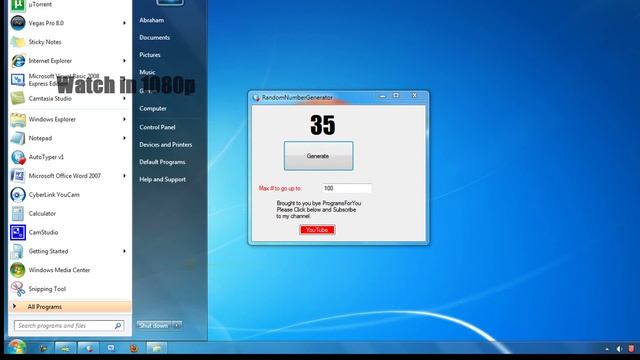
Task: Click the Generate button
Action: [318, 156]
